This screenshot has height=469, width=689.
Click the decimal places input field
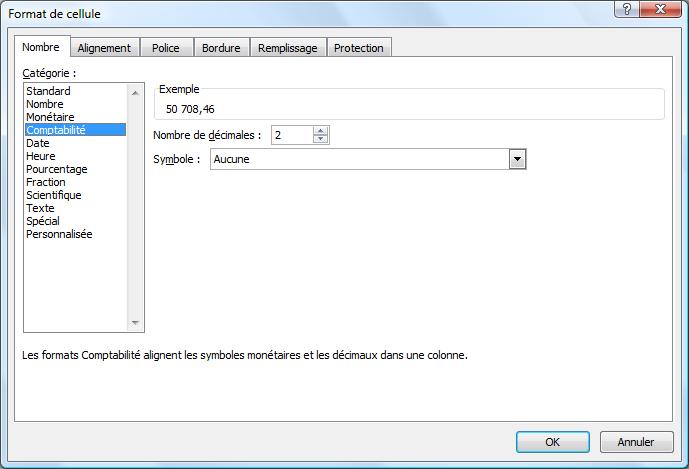tap(291, 135)
